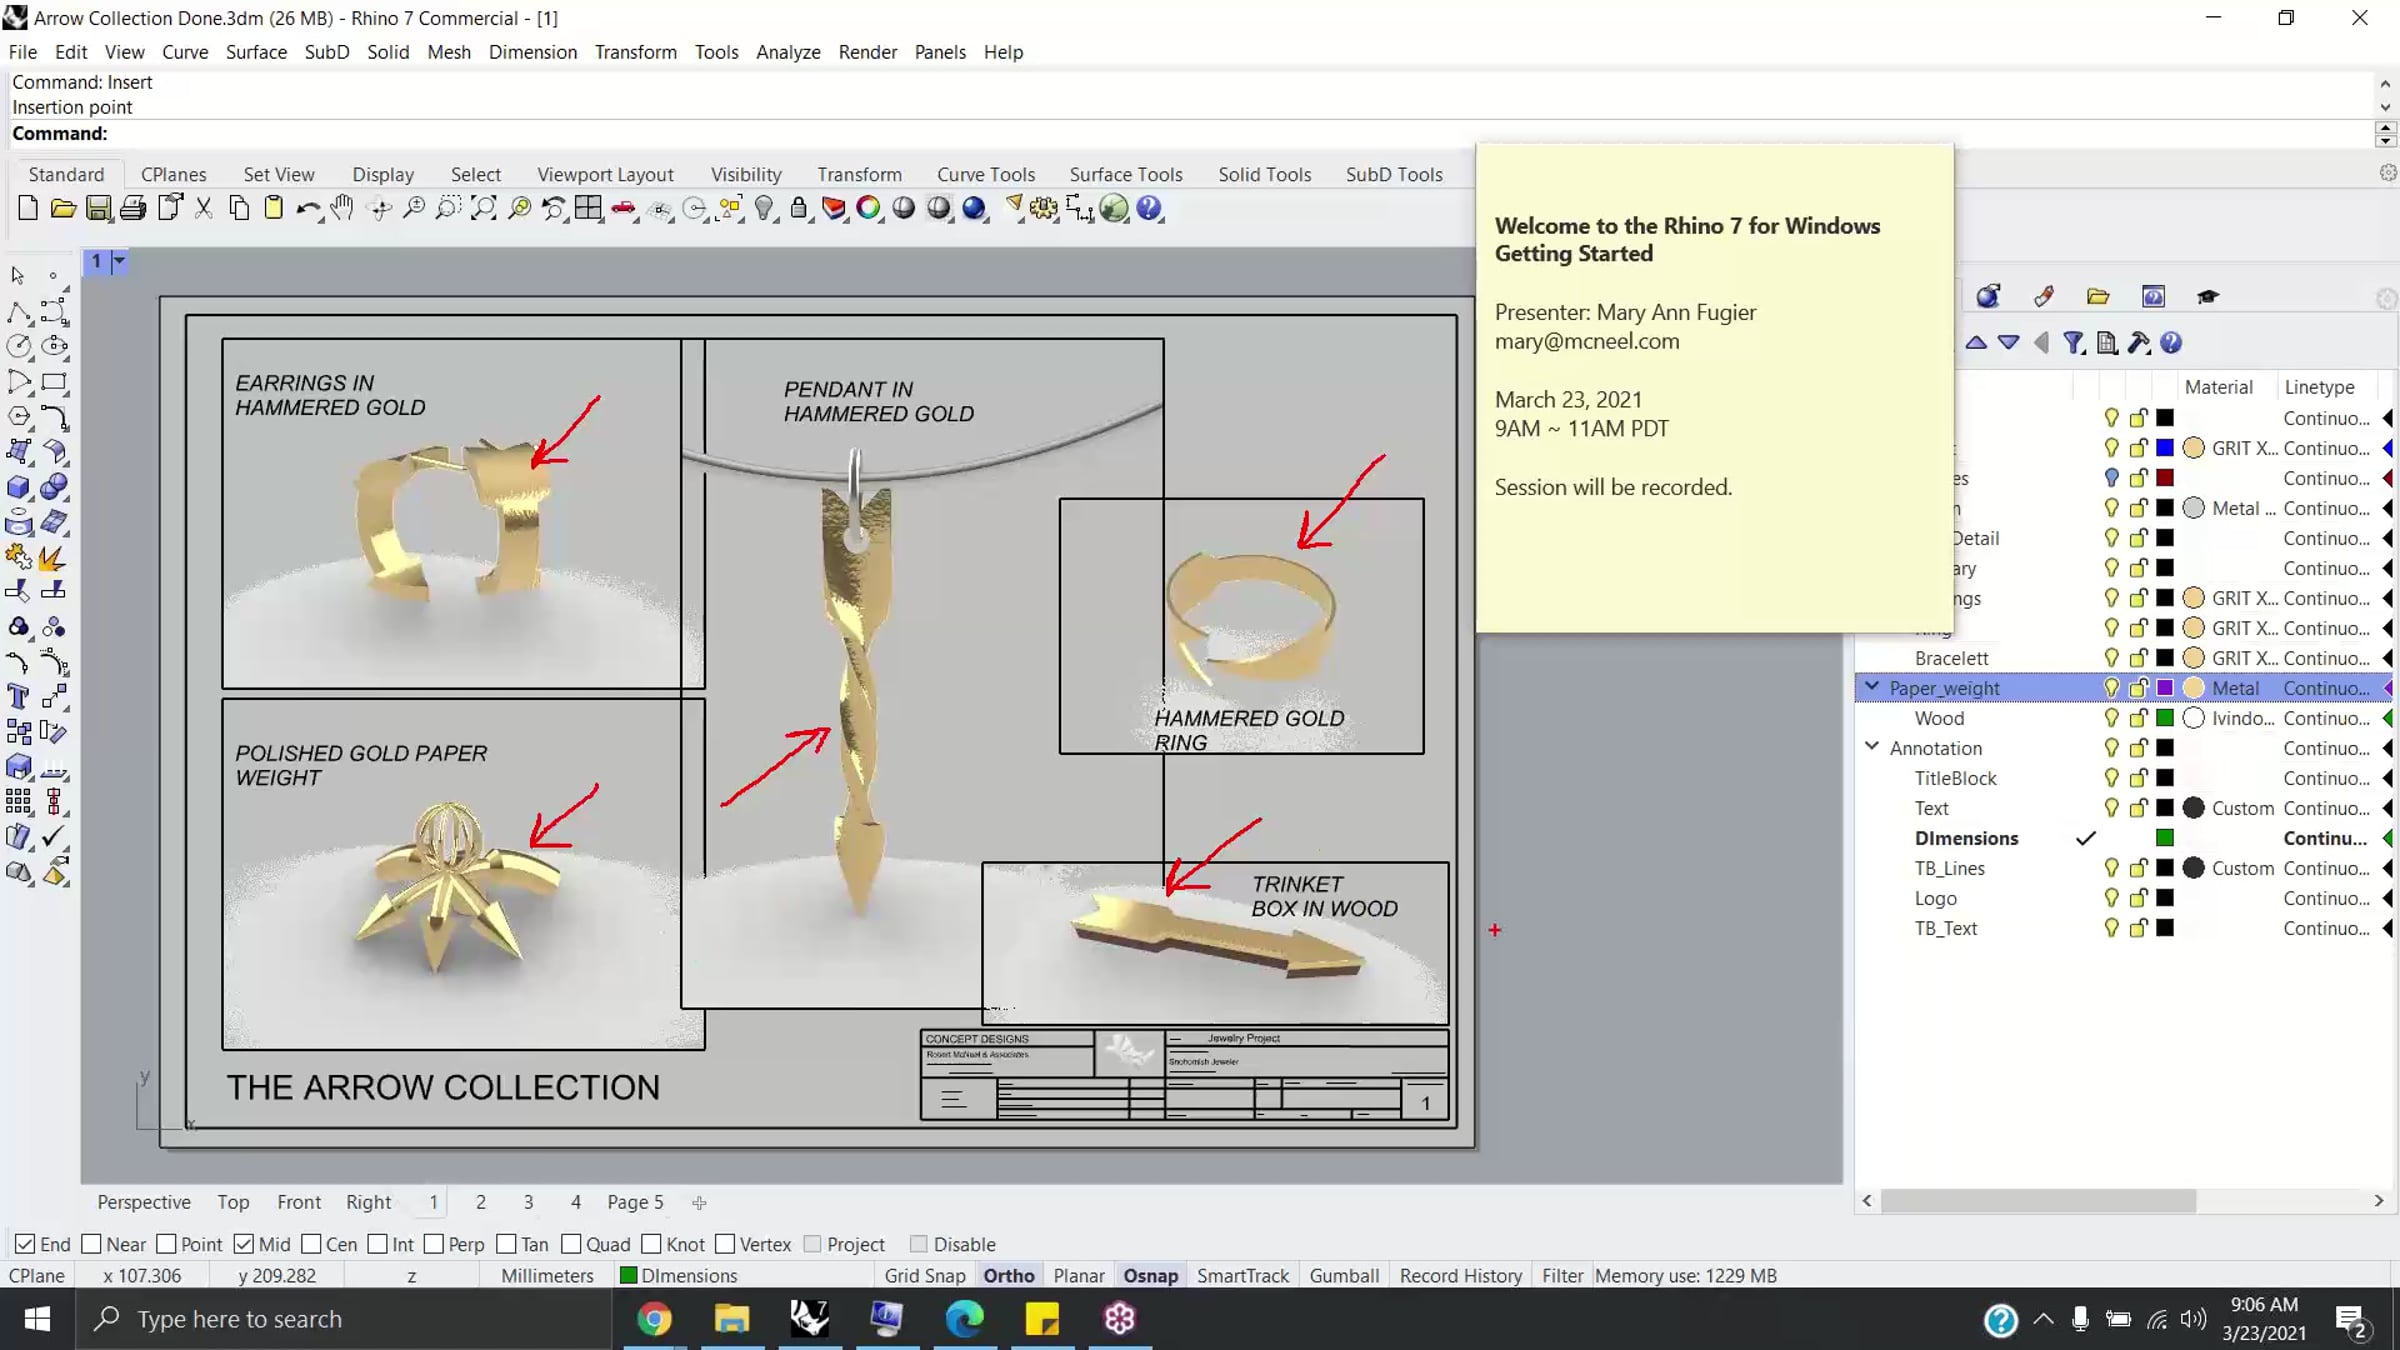Collapse the Paper_weight layer tree
2400x1350 pixels.
click(x=1872, y=687)
